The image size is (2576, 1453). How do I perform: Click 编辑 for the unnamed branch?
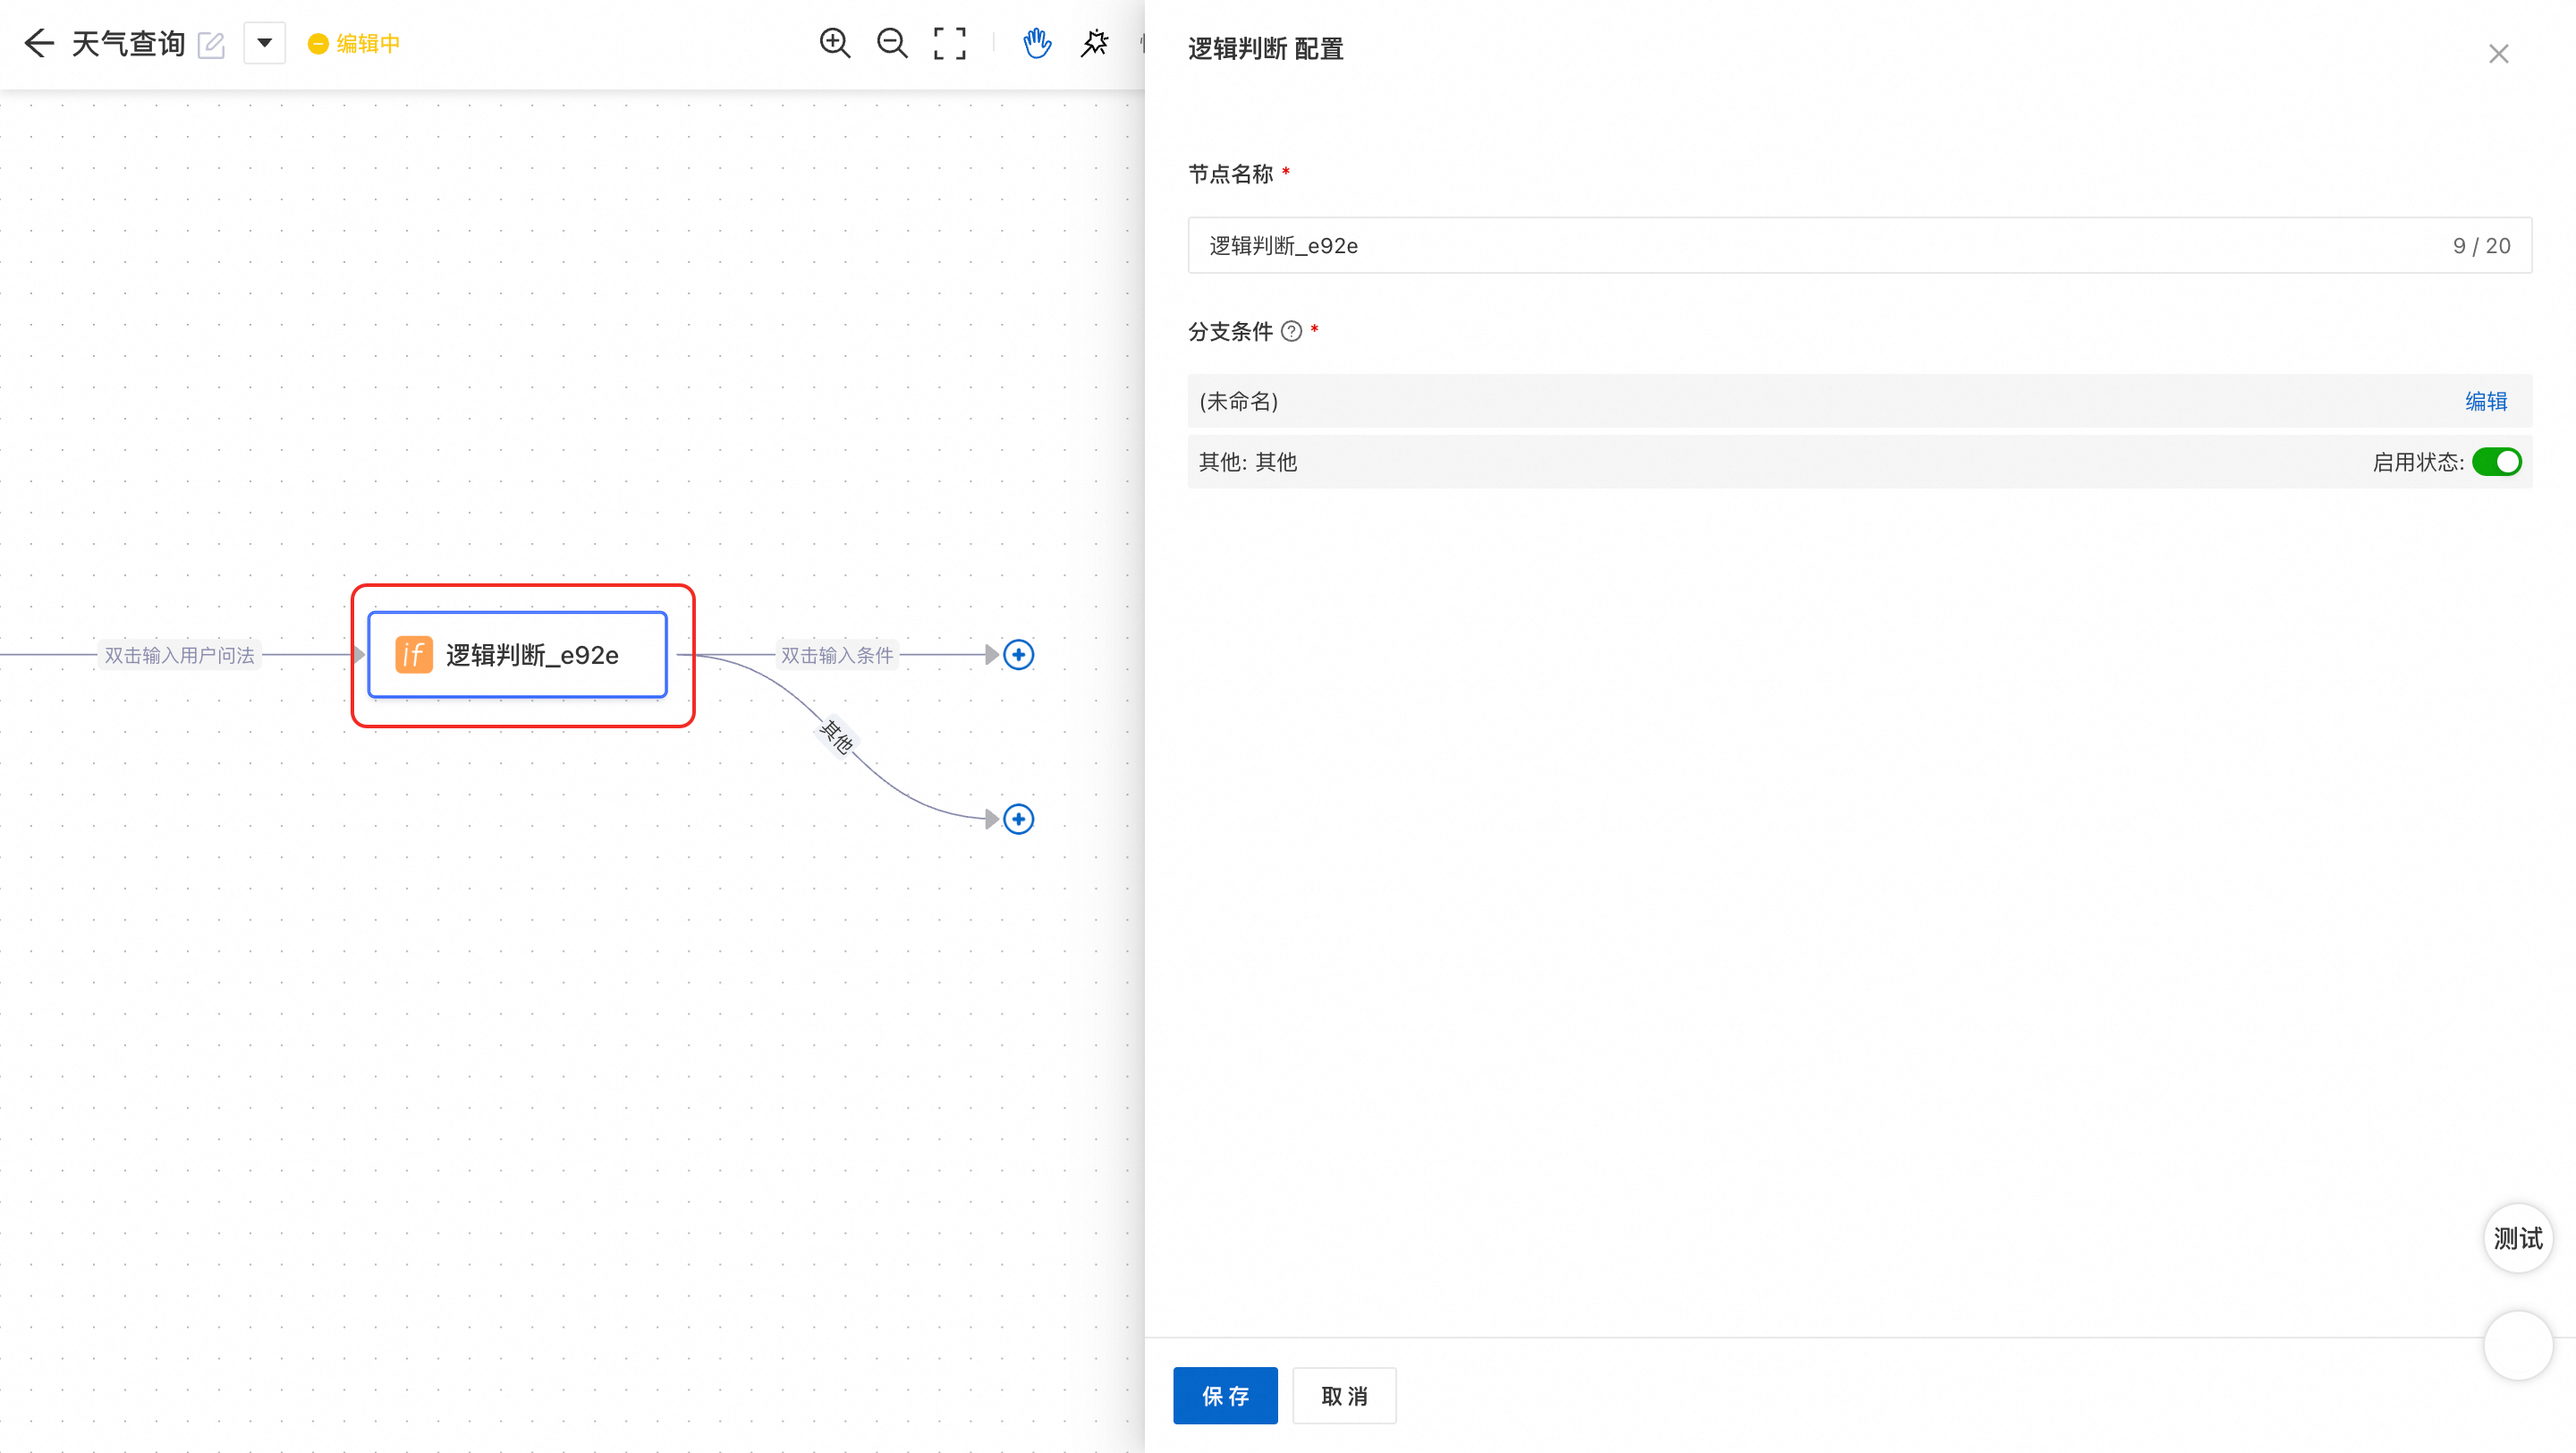tap(2486, 401)
